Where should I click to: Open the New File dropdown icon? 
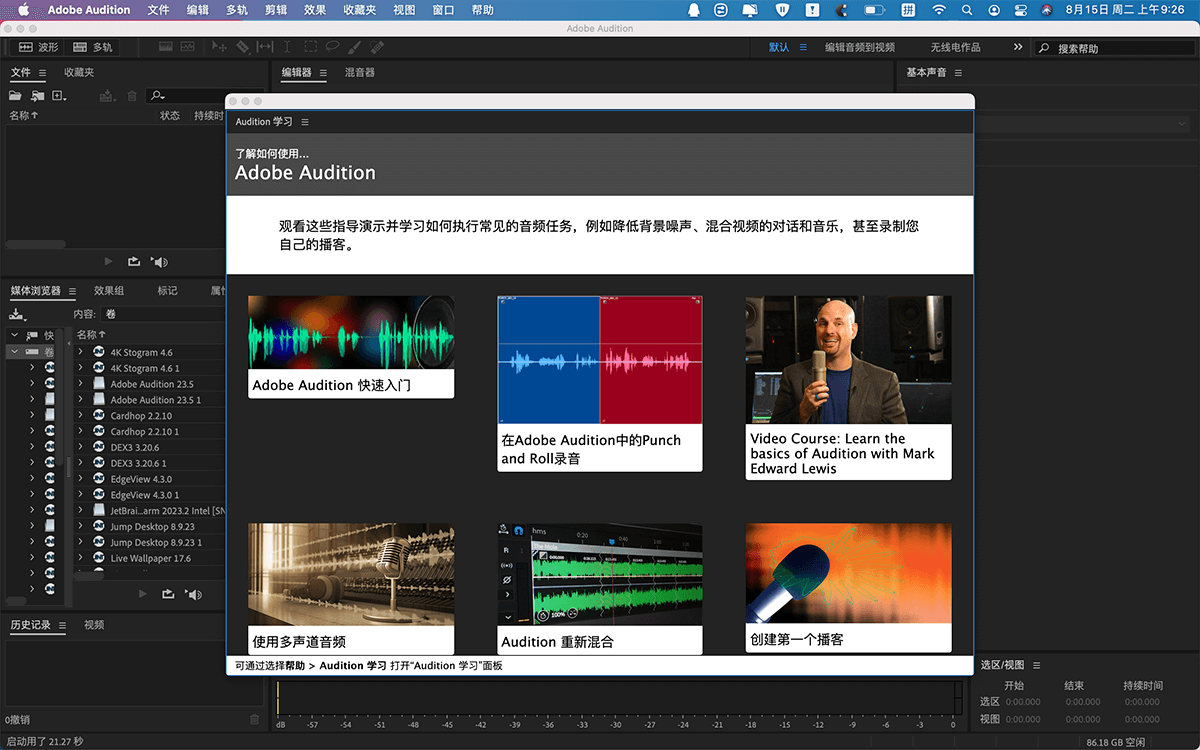(59, 96)
